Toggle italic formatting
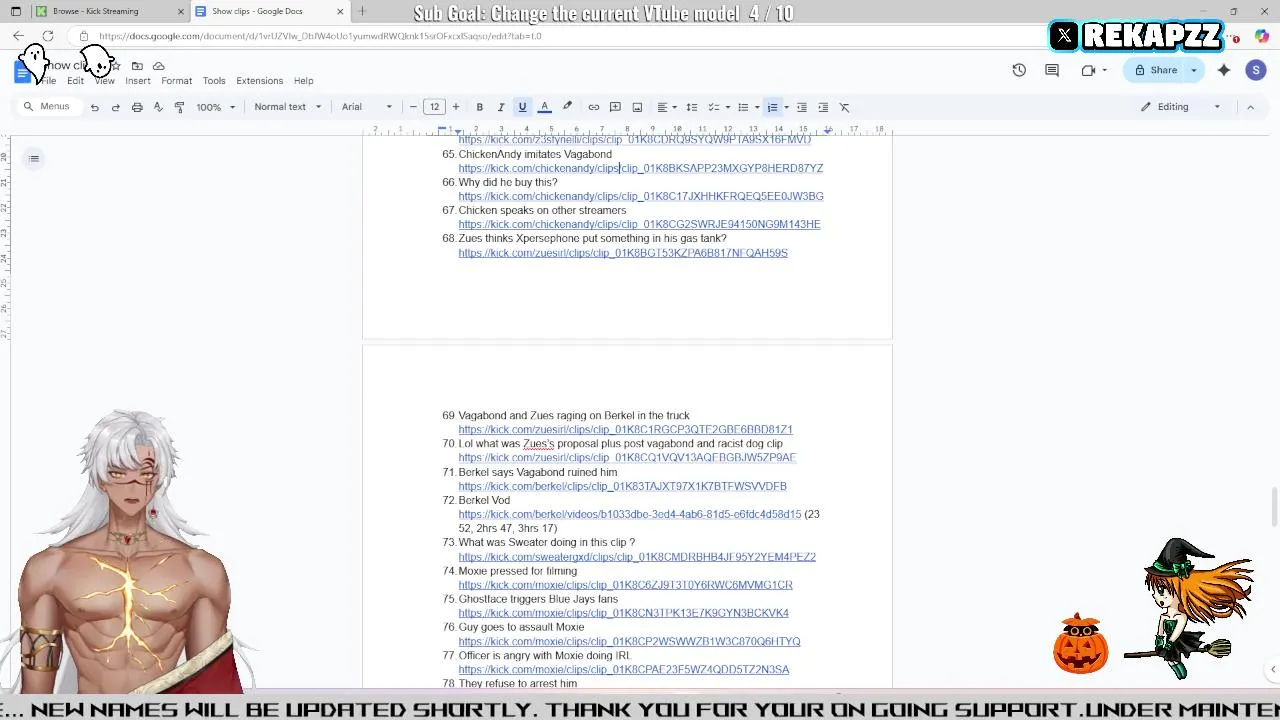 click(501, 107)
